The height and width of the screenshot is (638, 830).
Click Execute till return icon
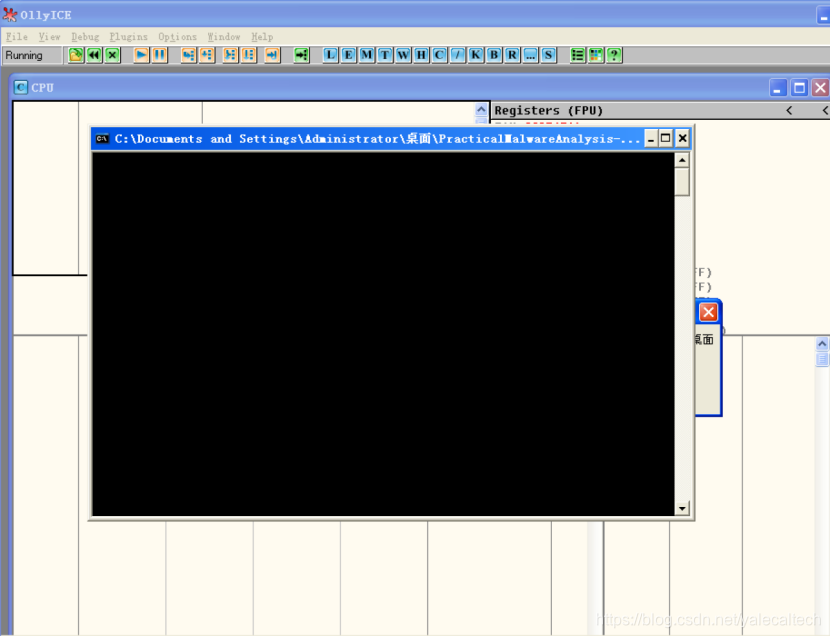tap(272, 55)
